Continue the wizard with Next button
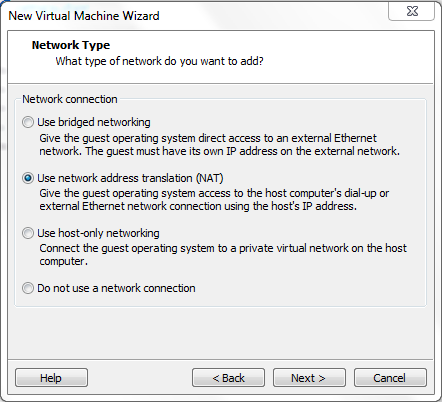442x402 pixels. (309, 378)
